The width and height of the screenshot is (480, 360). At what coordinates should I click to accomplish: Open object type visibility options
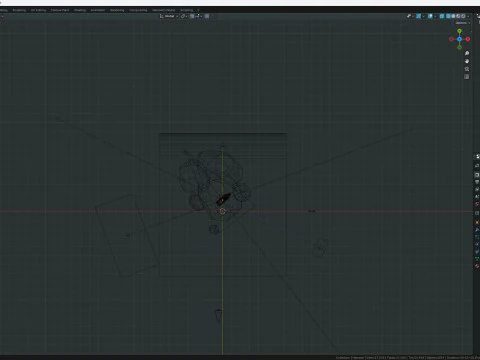tap(410, 16)
